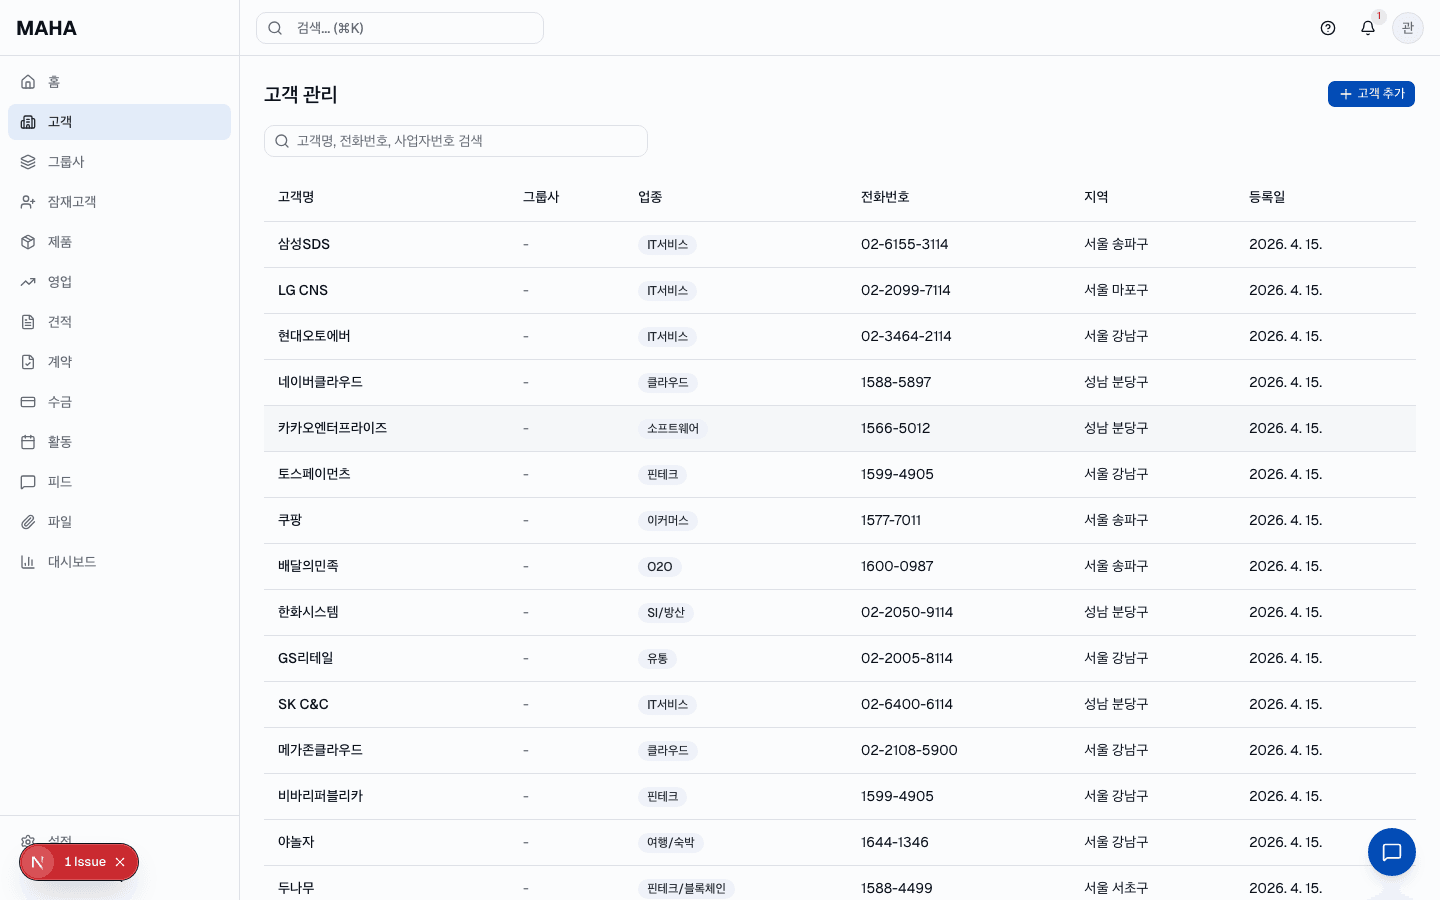The width and height of the screenshot is (1440, 900).
Task: Click the SI/방산 industry tag
Action: [666, 612]
